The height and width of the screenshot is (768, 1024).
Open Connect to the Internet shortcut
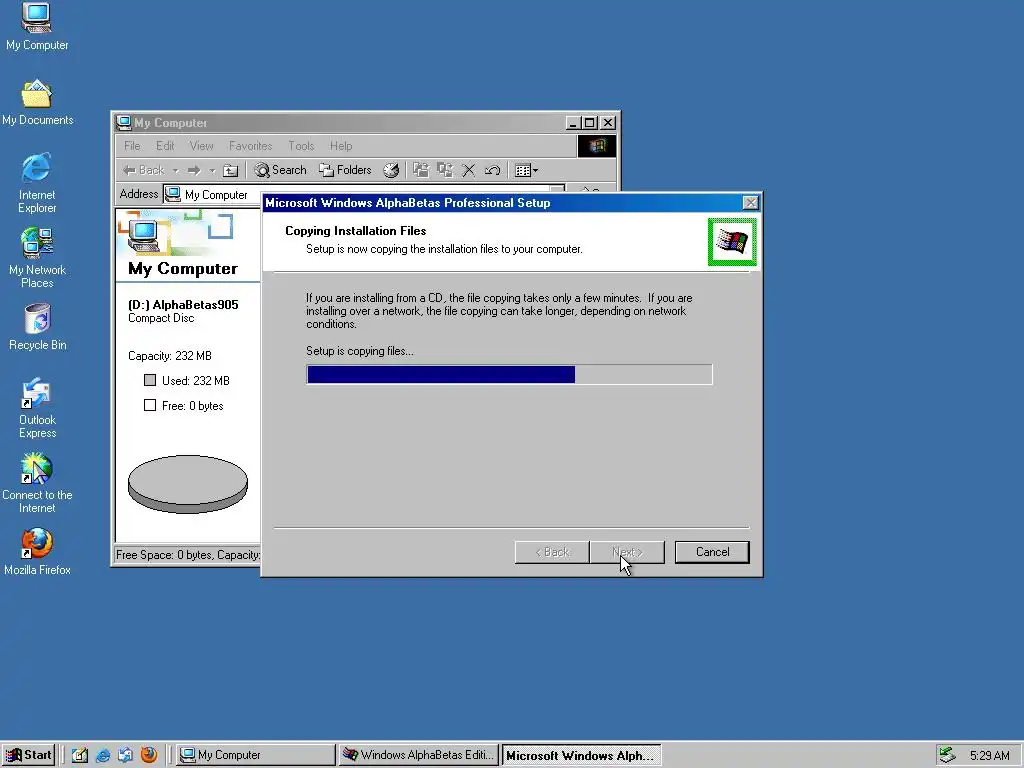pos(37,483)
